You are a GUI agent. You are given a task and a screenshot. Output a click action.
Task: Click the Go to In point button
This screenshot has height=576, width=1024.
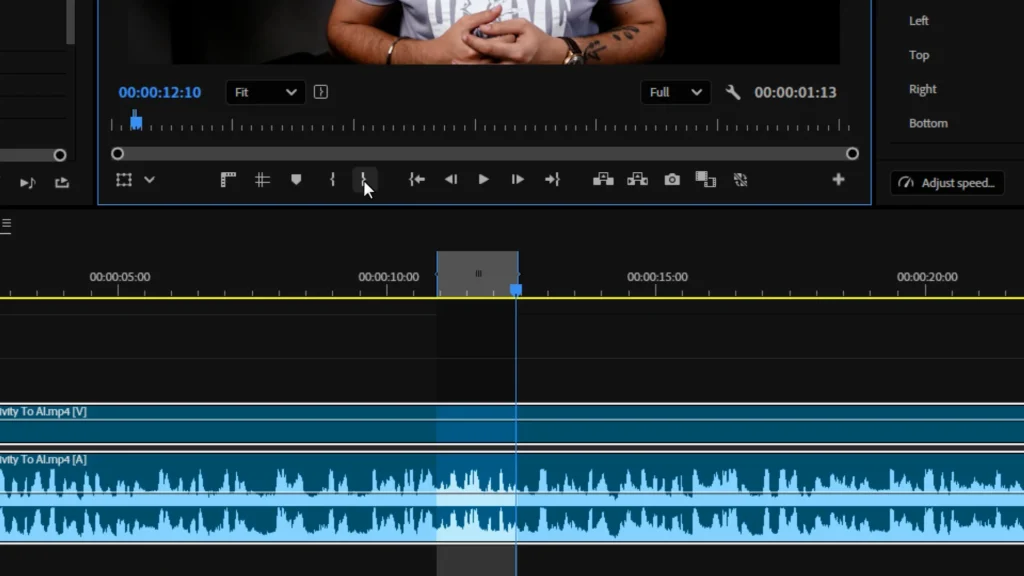(417, 180)
